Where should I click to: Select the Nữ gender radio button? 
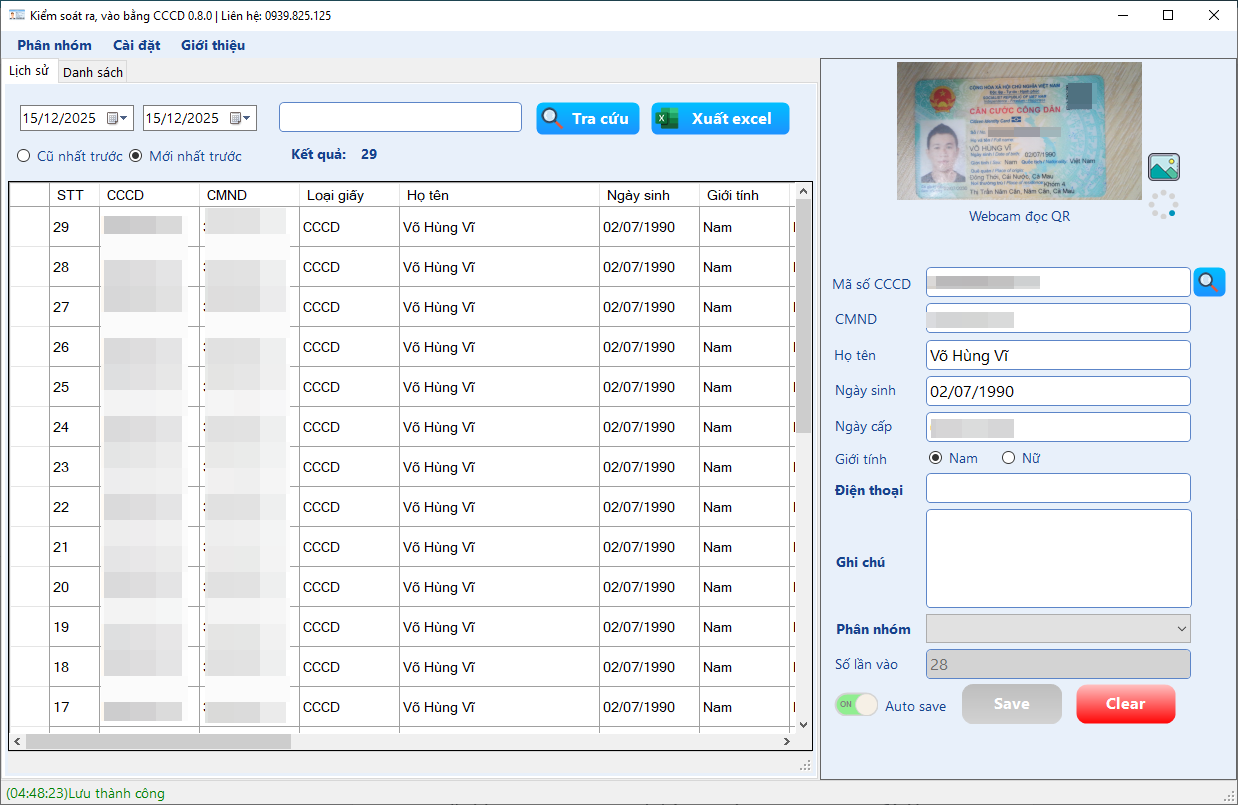[x=1008, y=458]
